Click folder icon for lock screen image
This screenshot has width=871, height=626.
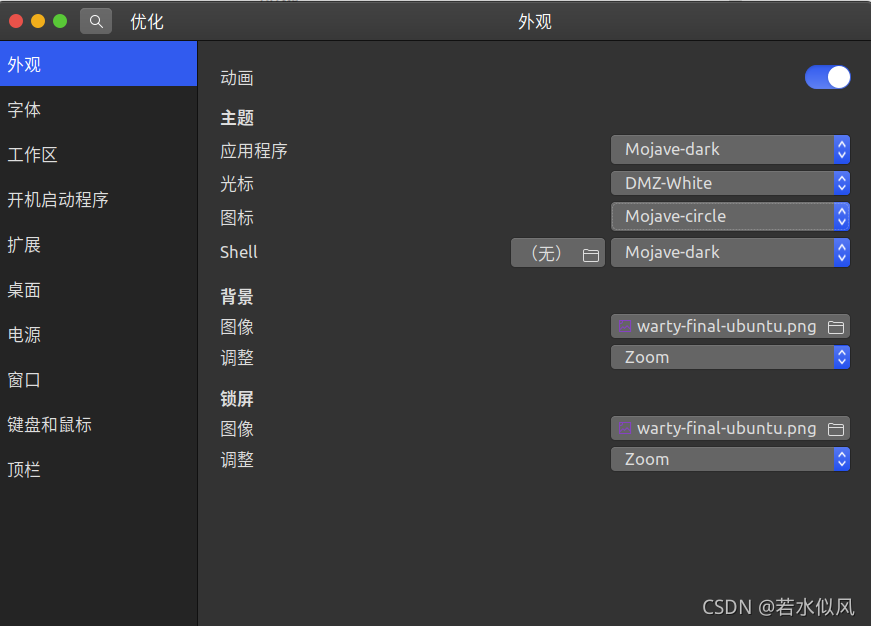(836, 429)
